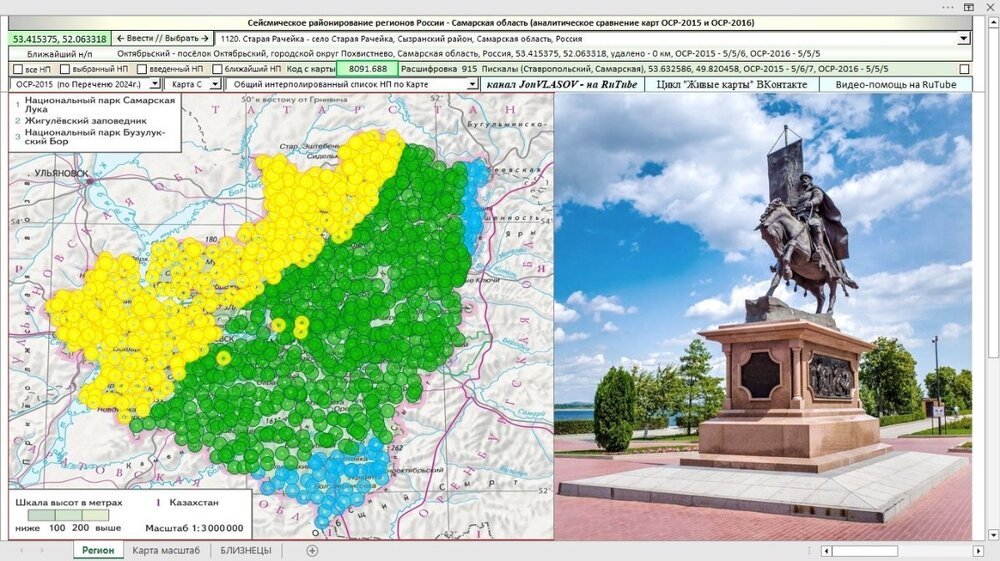Click the ribbon display options icon

(969, 7)
